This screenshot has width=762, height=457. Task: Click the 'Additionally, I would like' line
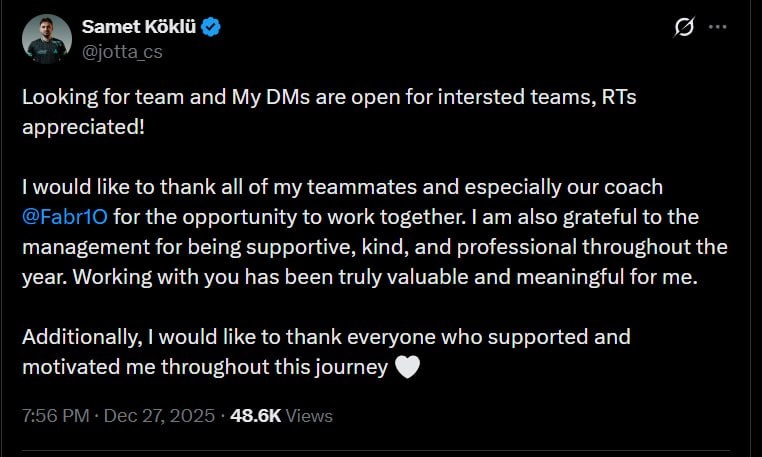point(326,337)
